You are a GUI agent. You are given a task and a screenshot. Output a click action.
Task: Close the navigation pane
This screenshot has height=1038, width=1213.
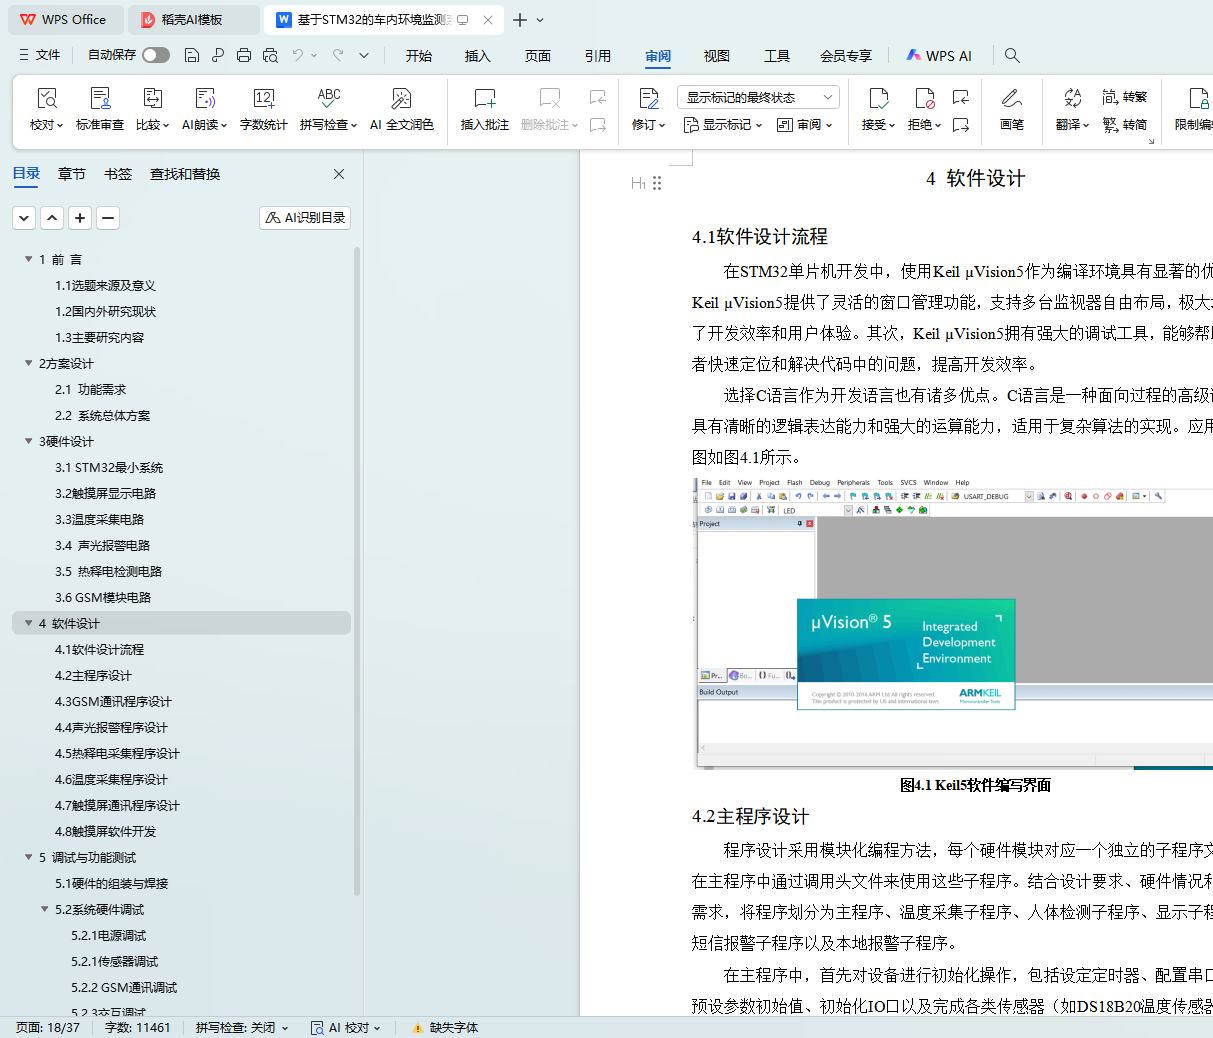pos(339,174)
